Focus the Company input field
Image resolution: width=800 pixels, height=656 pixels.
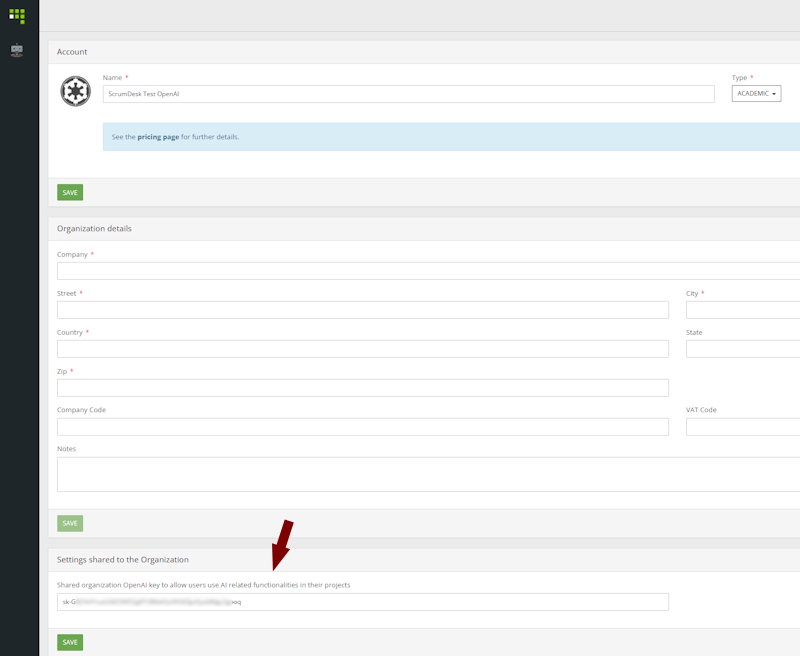(429, 271)
